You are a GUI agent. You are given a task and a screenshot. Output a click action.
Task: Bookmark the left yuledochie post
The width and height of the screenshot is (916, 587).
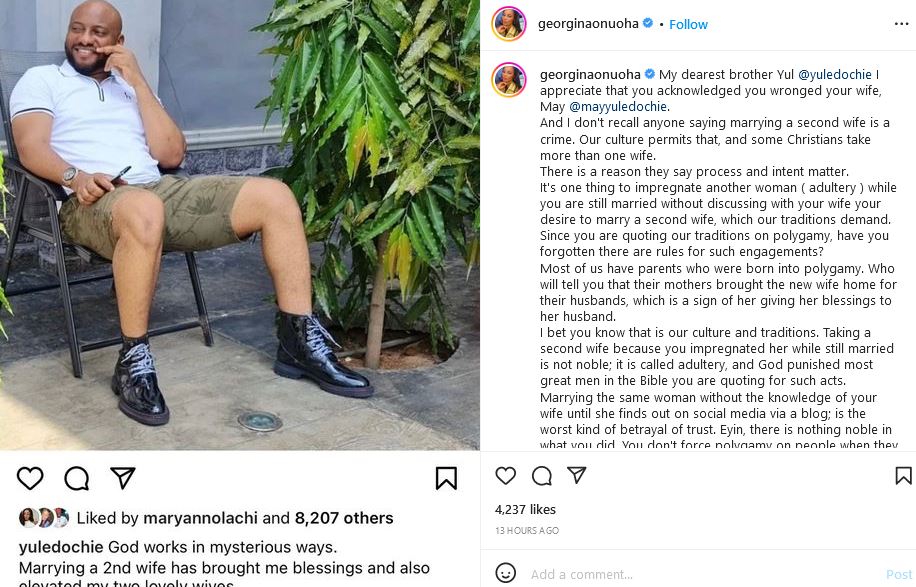tap(446, 479)
